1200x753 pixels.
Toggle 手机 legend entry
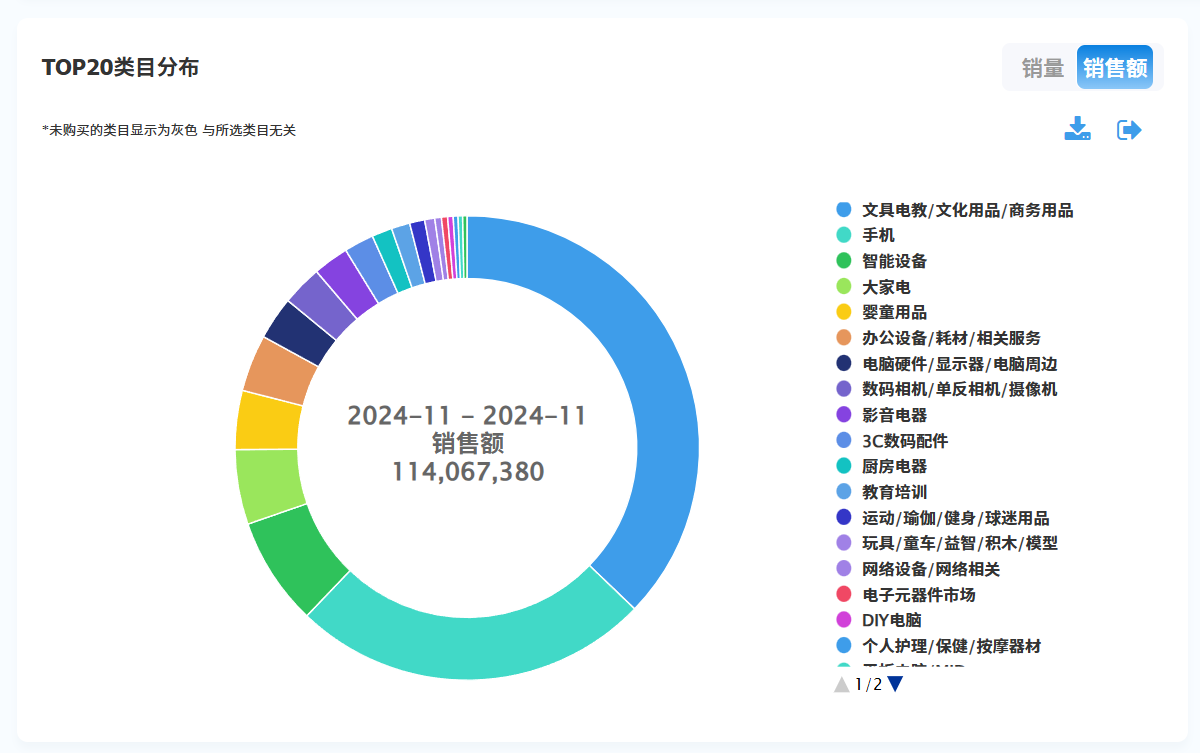coord(866,235)
